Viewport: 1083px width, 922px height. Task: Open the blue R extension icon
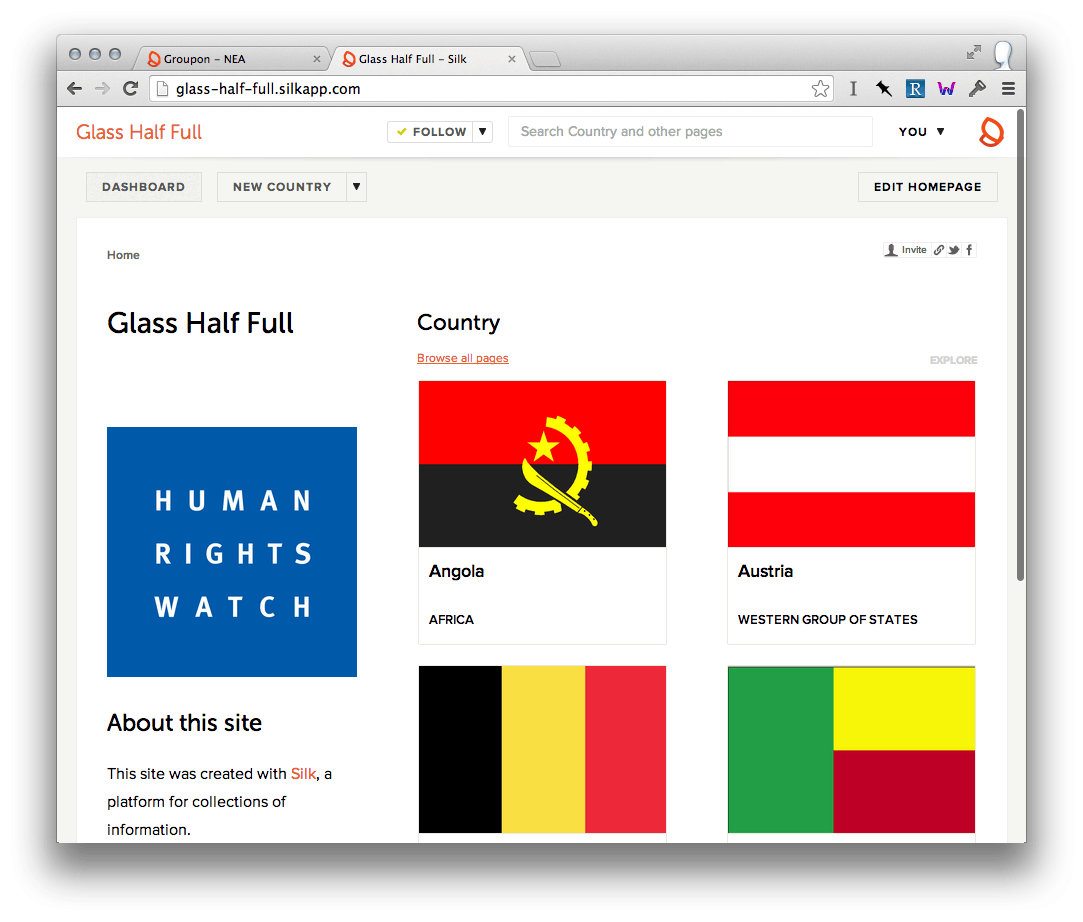pyautogui.click(x=915, y=88)
